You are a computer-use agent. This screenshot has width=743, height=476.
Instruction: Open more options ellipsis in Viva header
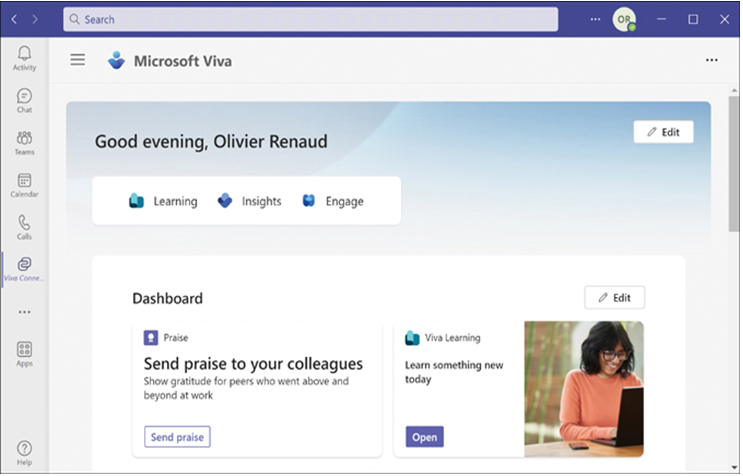click(711, 60)
